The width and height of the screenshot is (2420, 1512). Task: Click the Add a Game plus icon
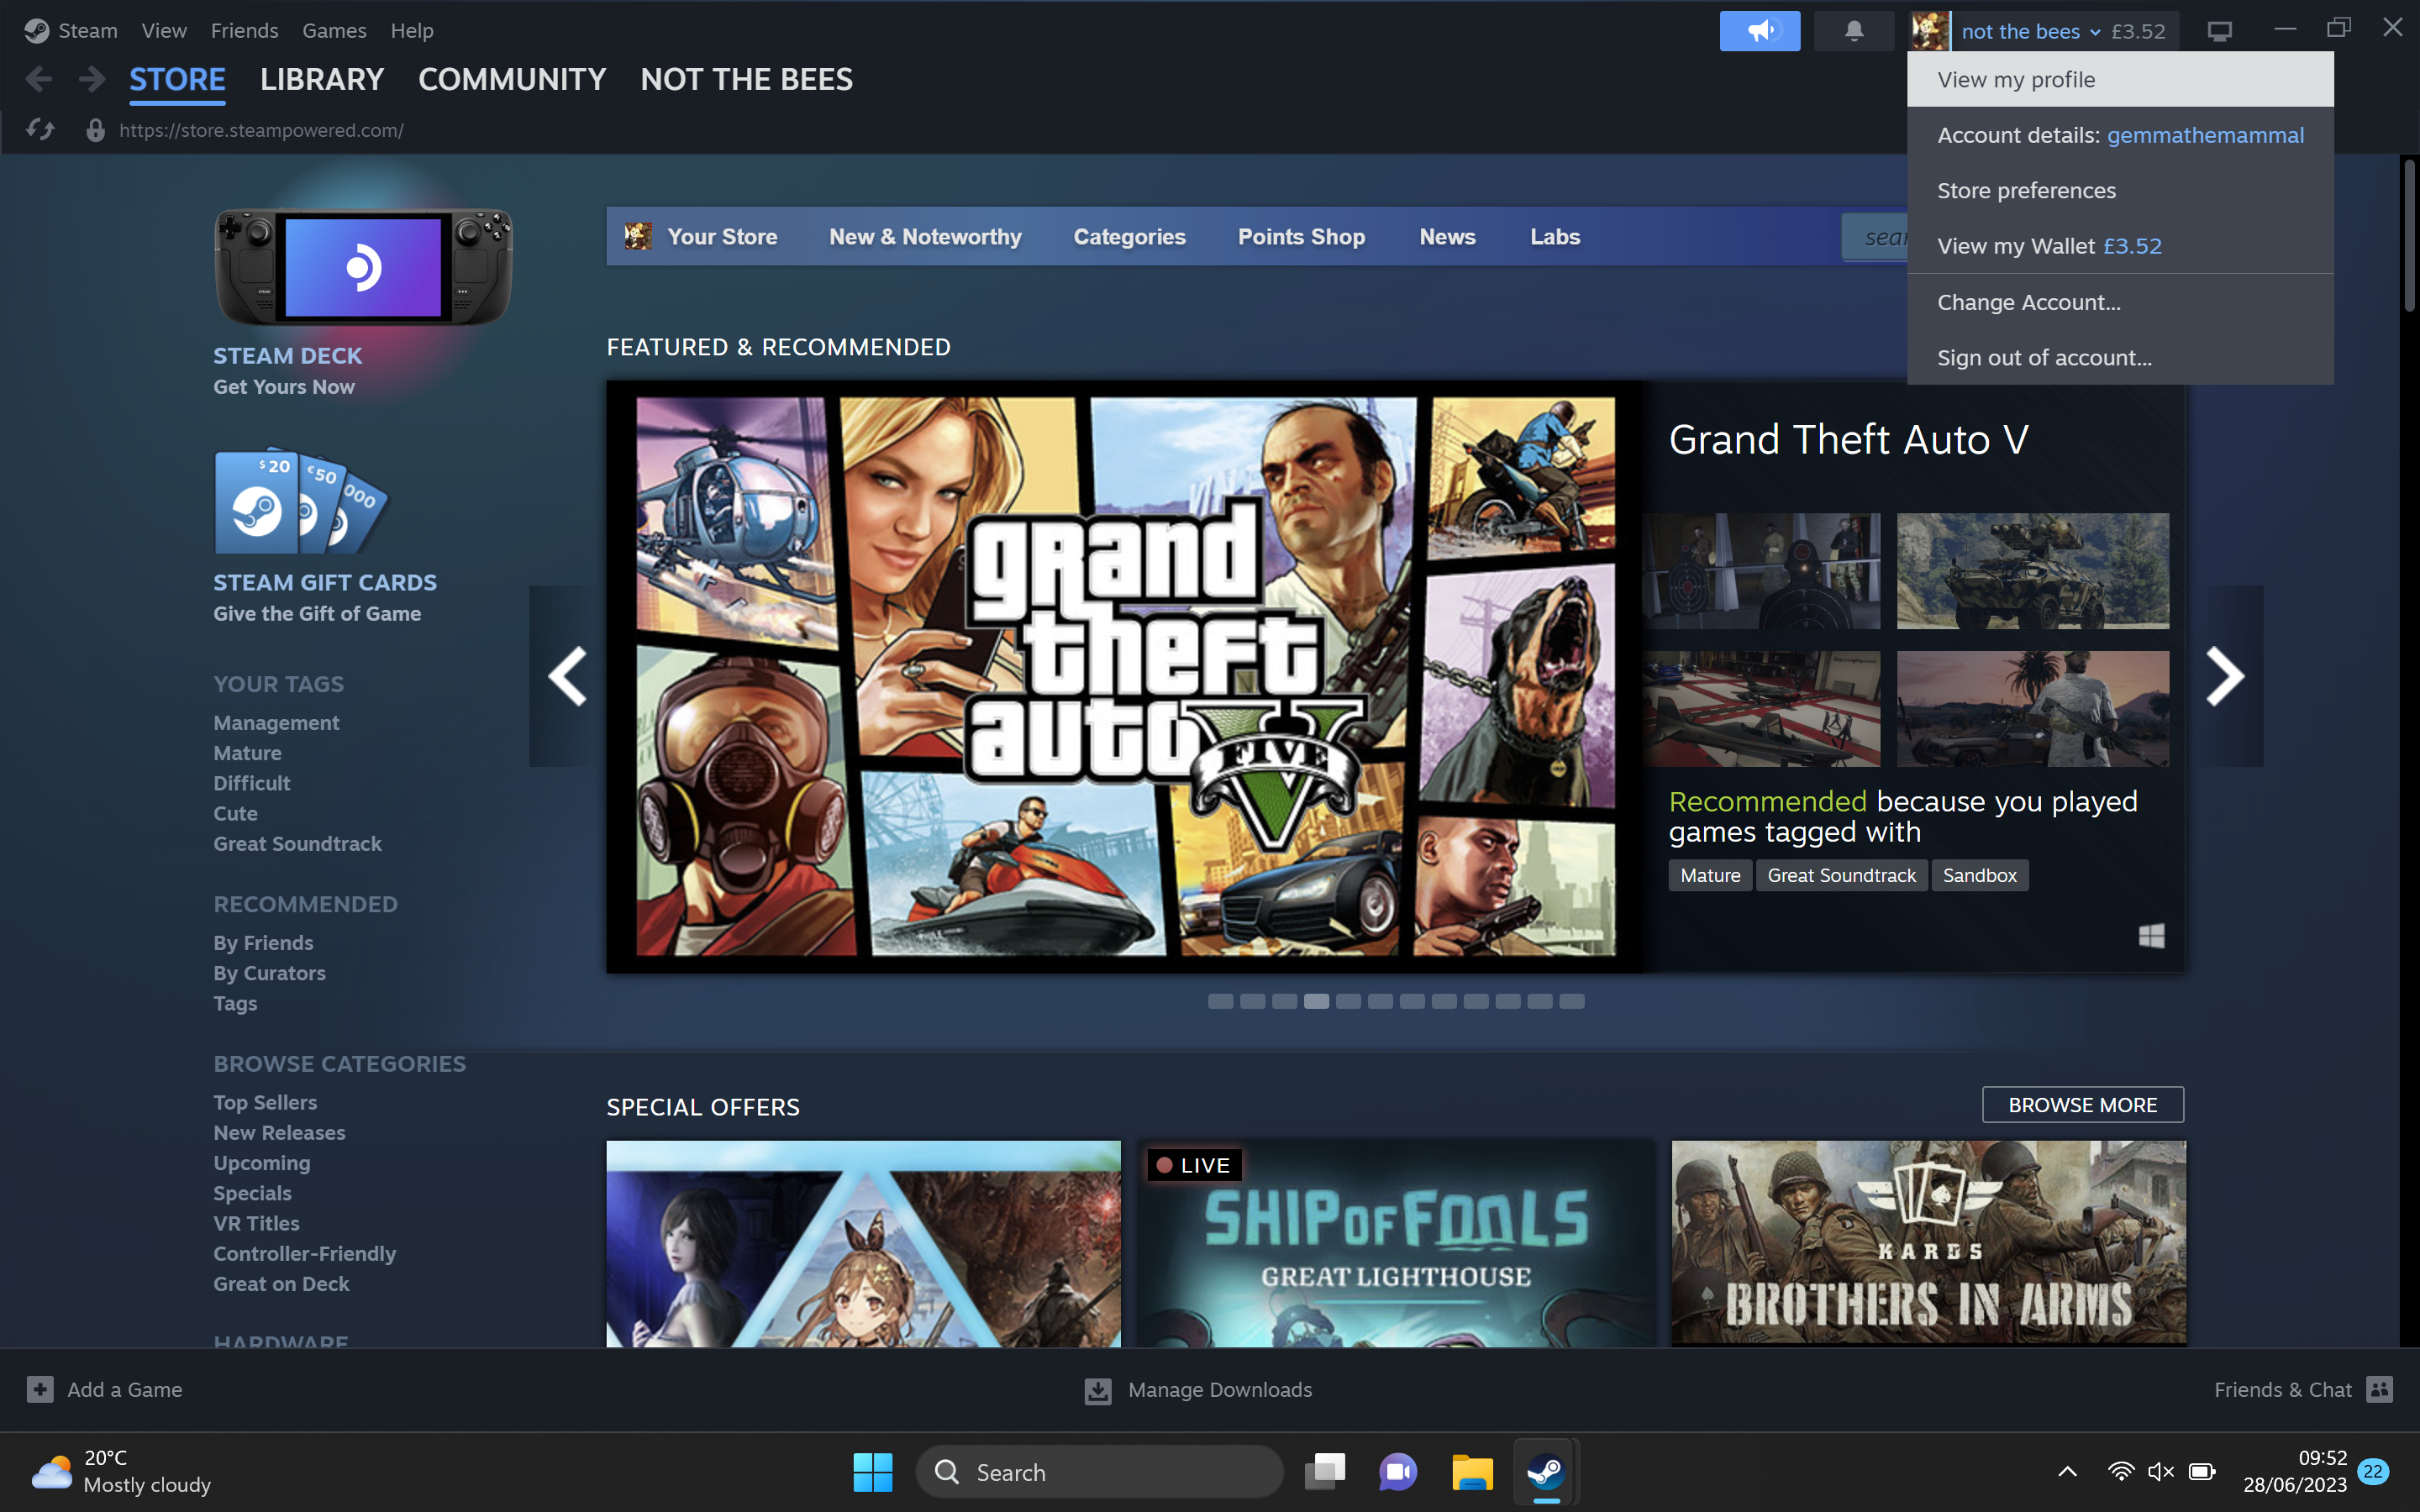coord(40,1389)
